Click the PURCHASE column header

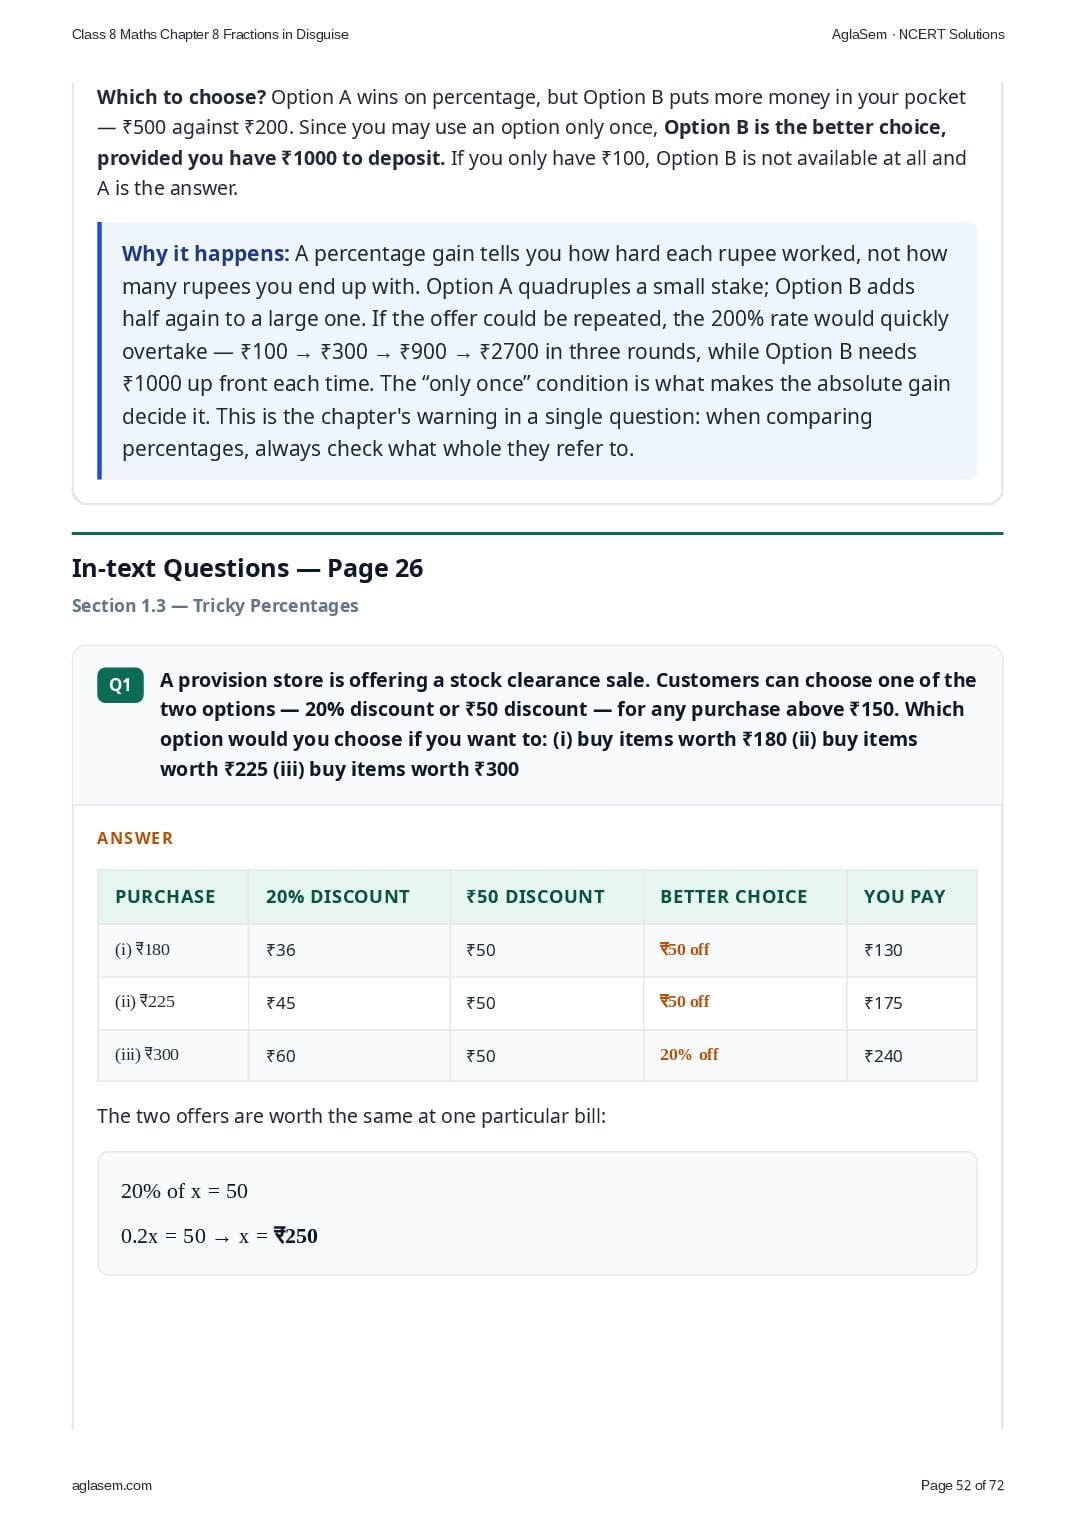click(x=165, y=897)
